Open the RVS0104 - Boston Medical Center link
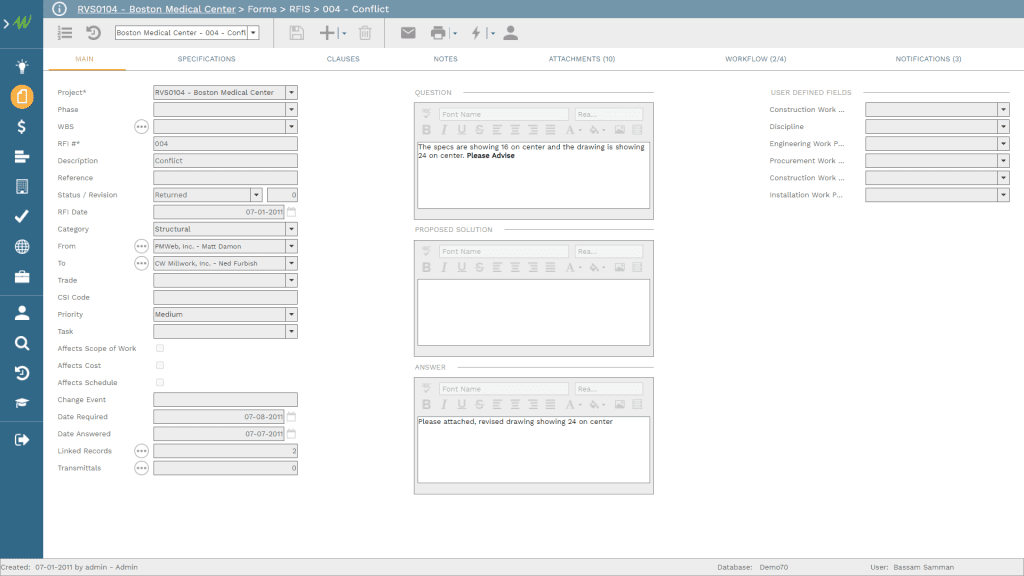1024x576 pixels. point(156,9)
